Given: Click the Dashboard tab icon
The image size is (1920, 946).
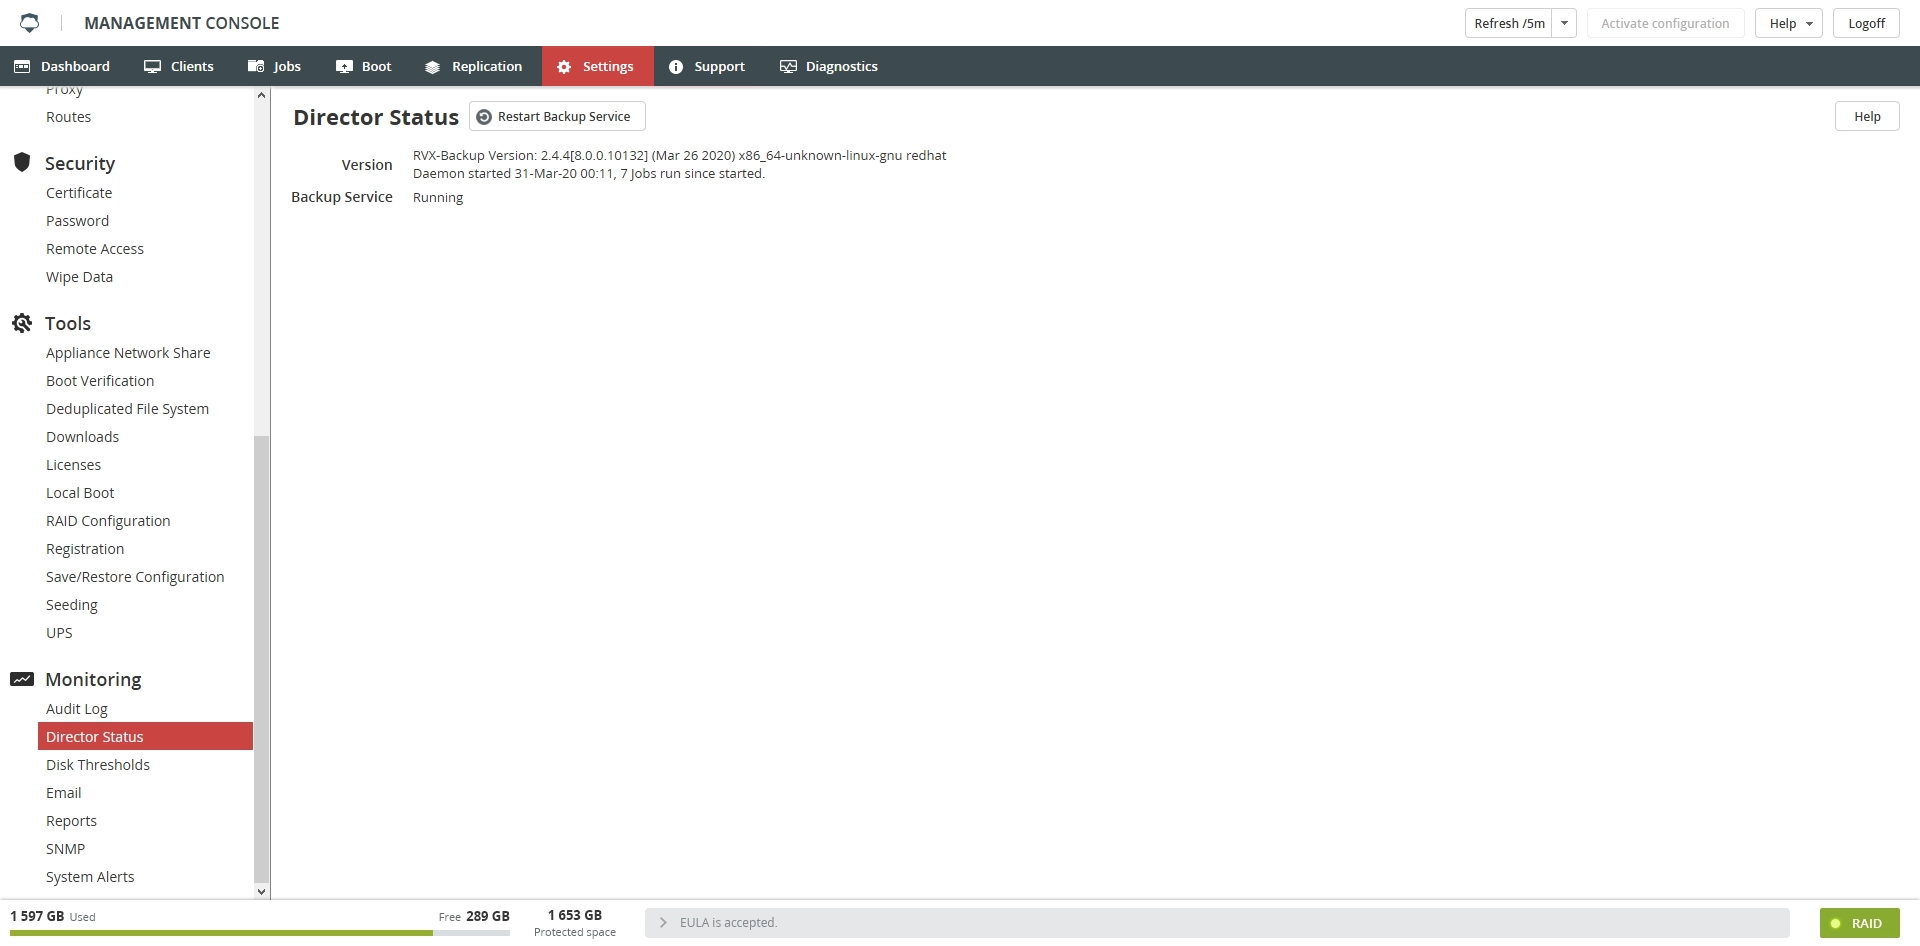Looking at the screenshot, I should [22, 66].
